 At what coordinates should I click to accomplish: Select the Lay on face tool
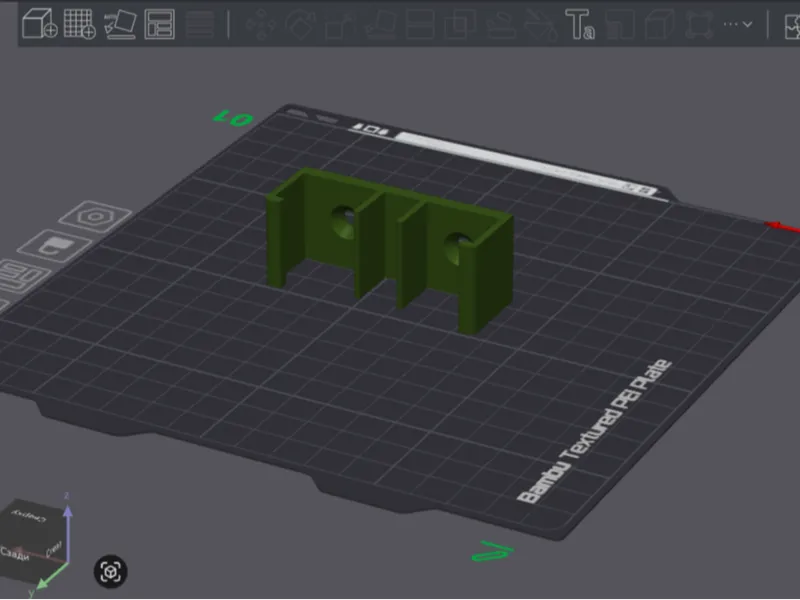[x=380, y=24]
